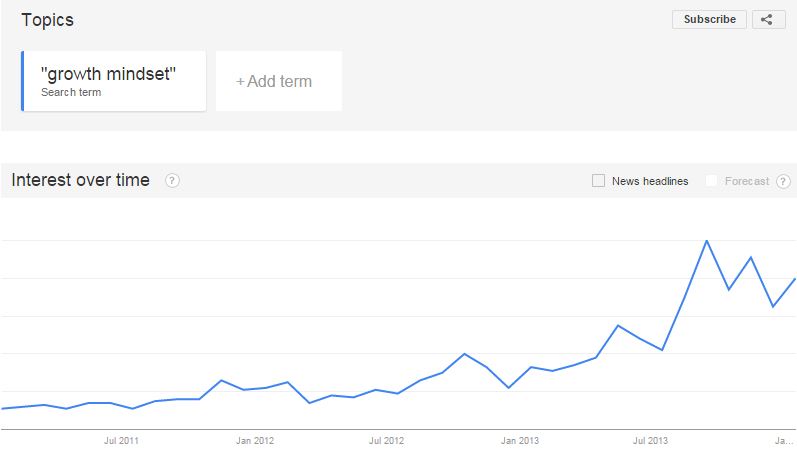Toggle the Forecast checkbox
The image size is (797, 459).
tap(712, 180)
